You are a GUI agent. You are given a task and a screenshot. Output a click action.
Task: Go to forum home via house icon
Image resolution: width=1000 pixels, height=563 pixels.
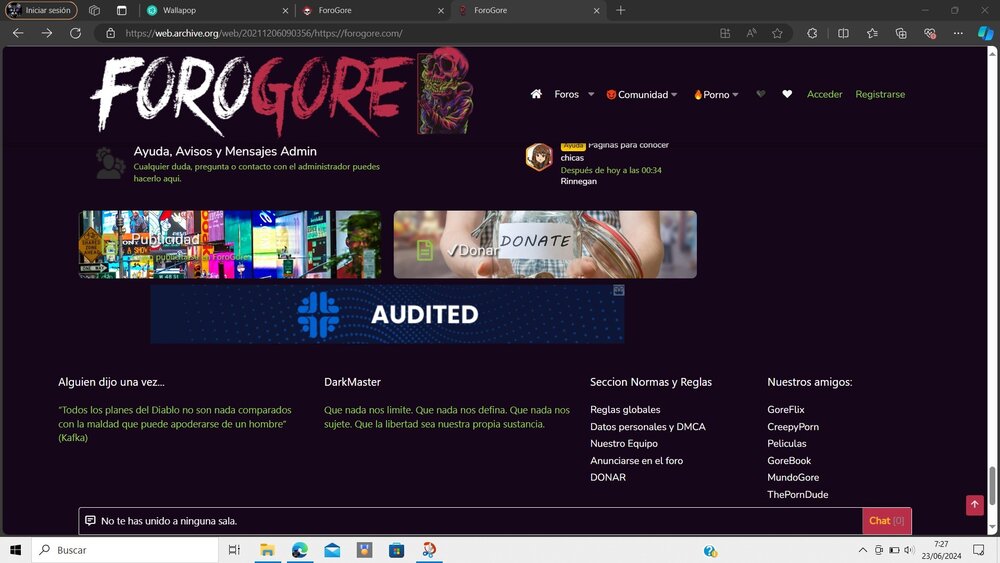[536, 94]
